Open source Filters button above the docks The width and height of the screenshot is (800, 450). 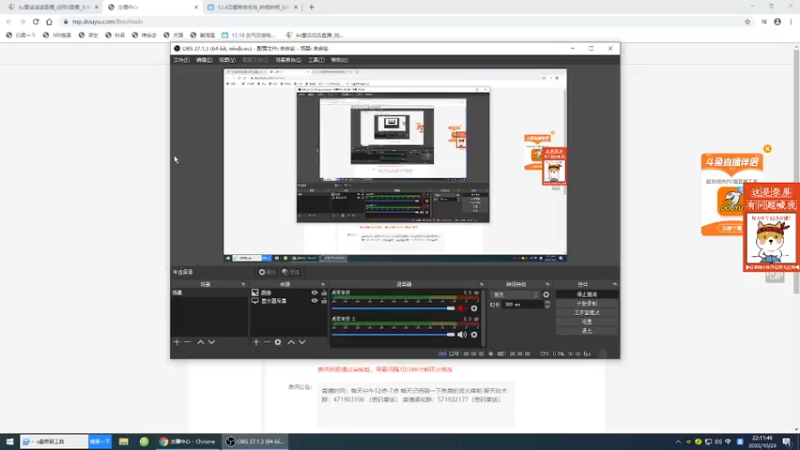coord(291,272)
